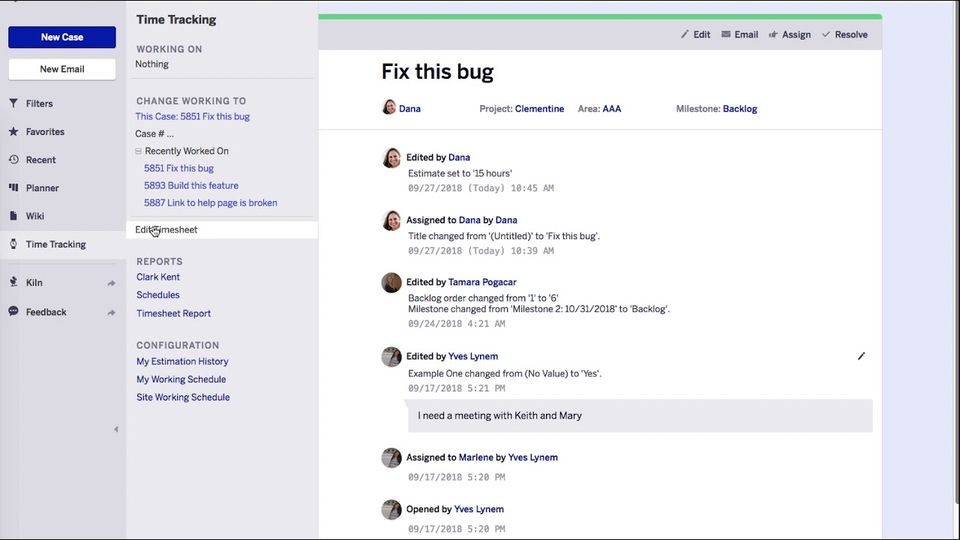Click the pointing hand icon beside Assign

tap(773, 34)
